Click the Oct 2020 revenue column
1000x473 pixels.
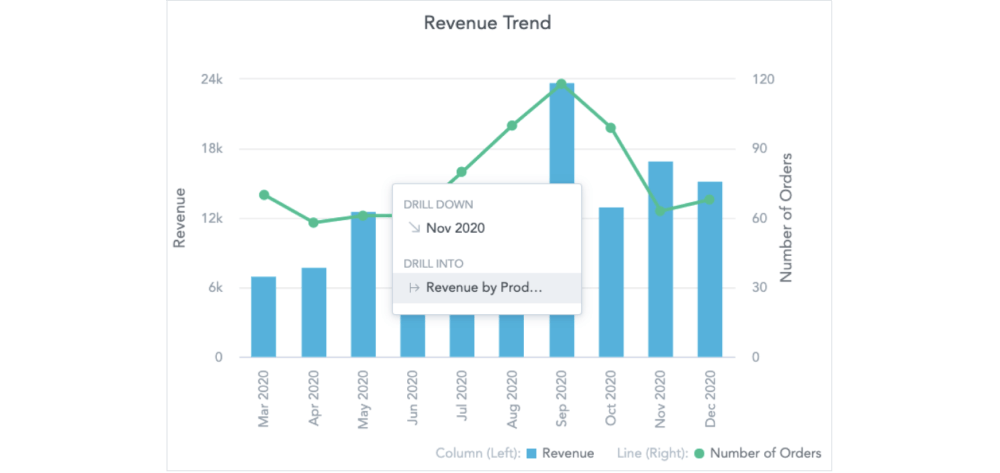tap(611, 282)
